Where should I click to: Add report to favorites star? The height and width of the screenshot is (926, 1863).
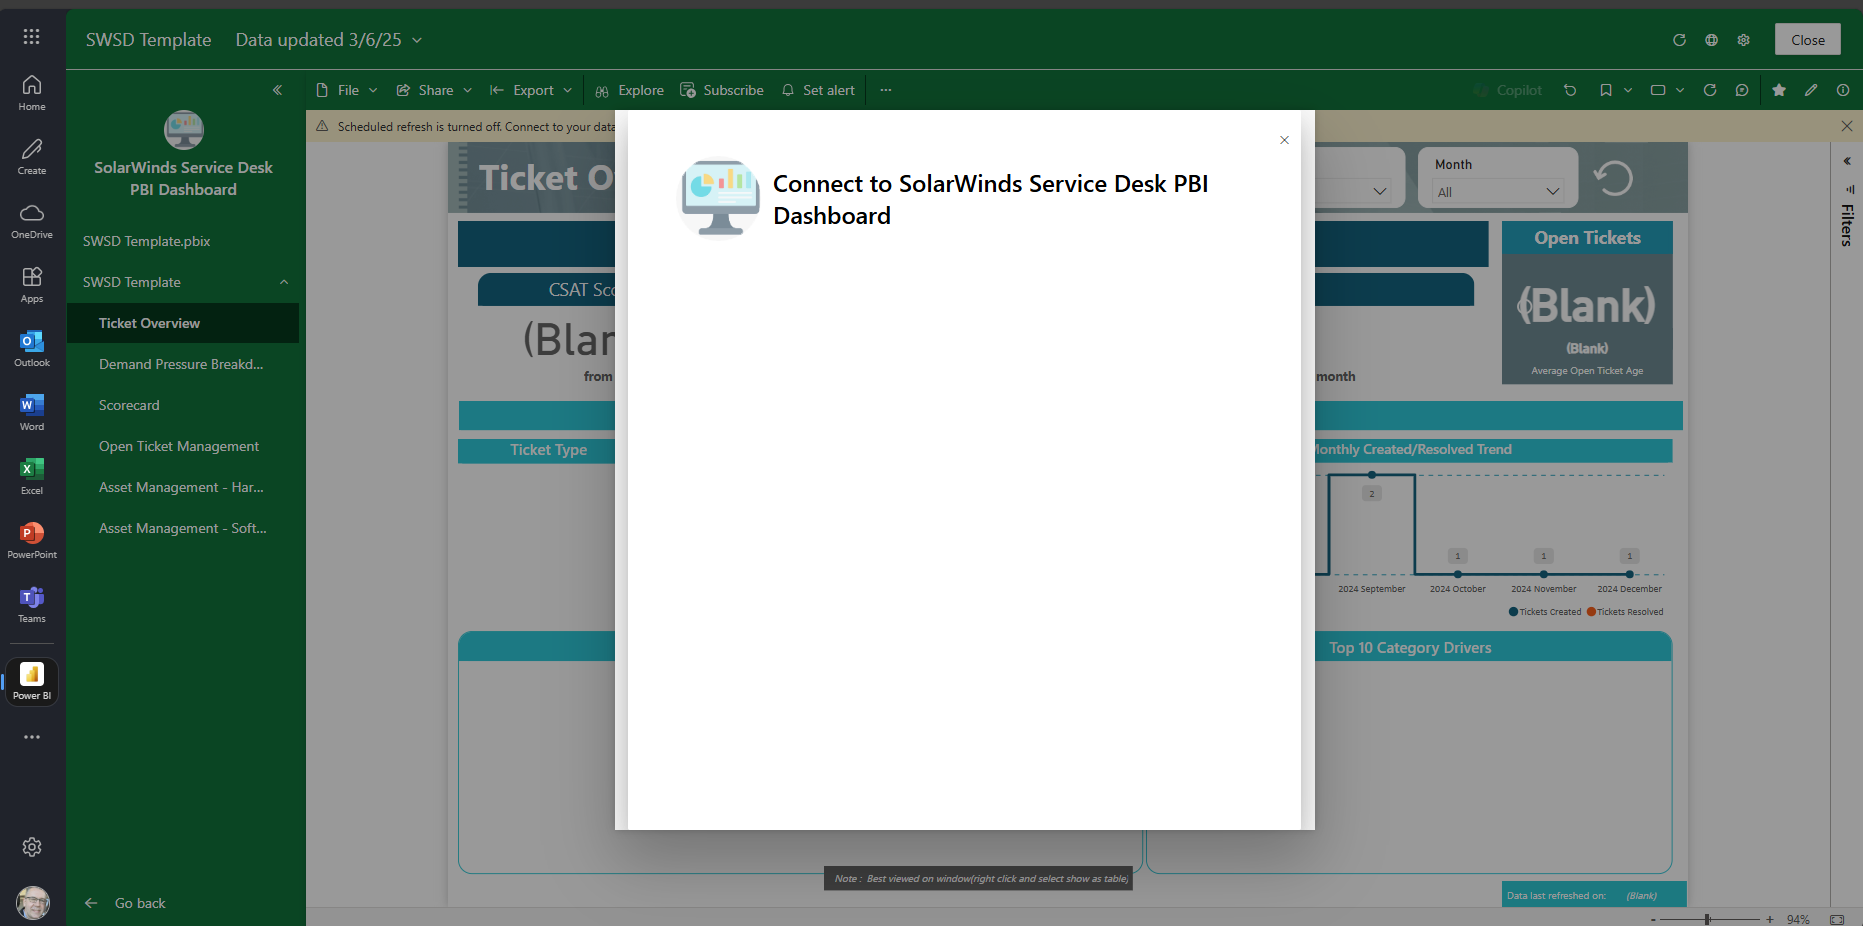tap(1779, 90)
